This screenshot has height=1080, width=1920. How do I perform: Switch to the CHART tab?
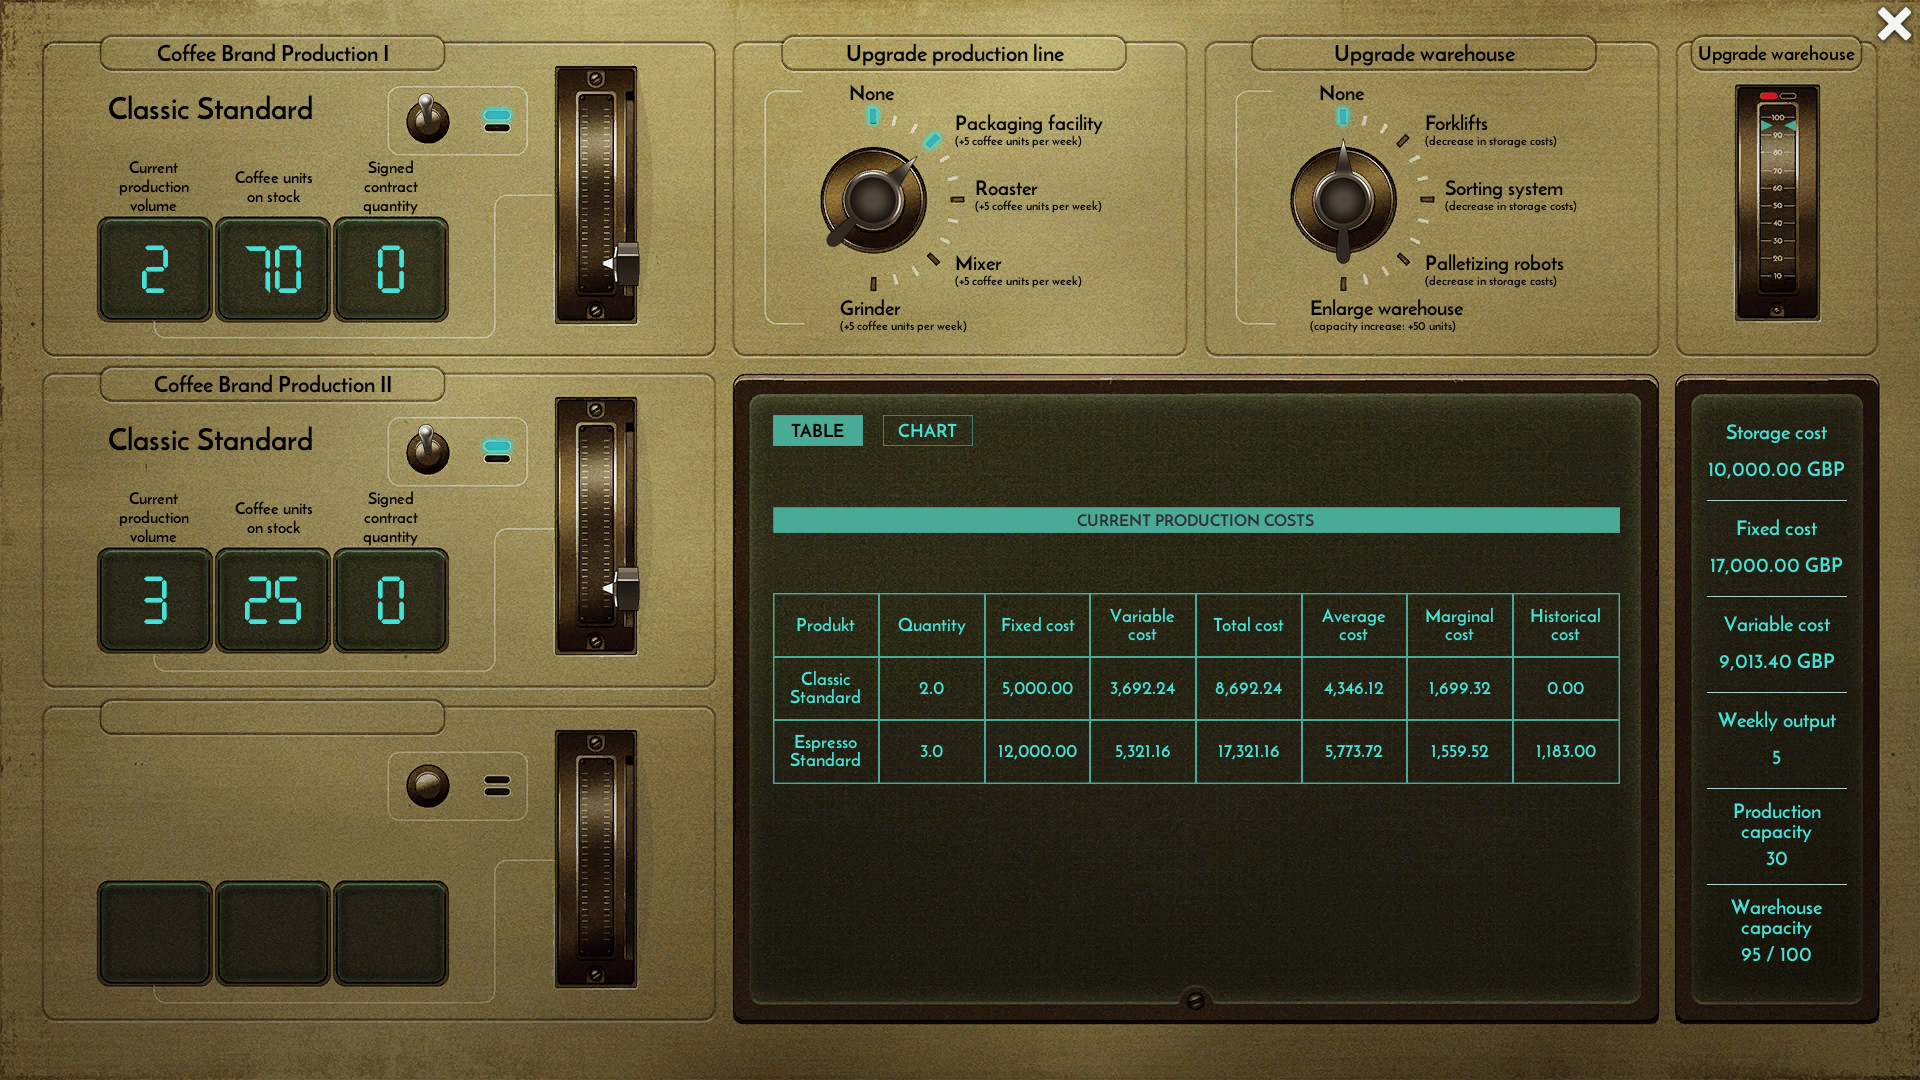(x=927, y=431)
